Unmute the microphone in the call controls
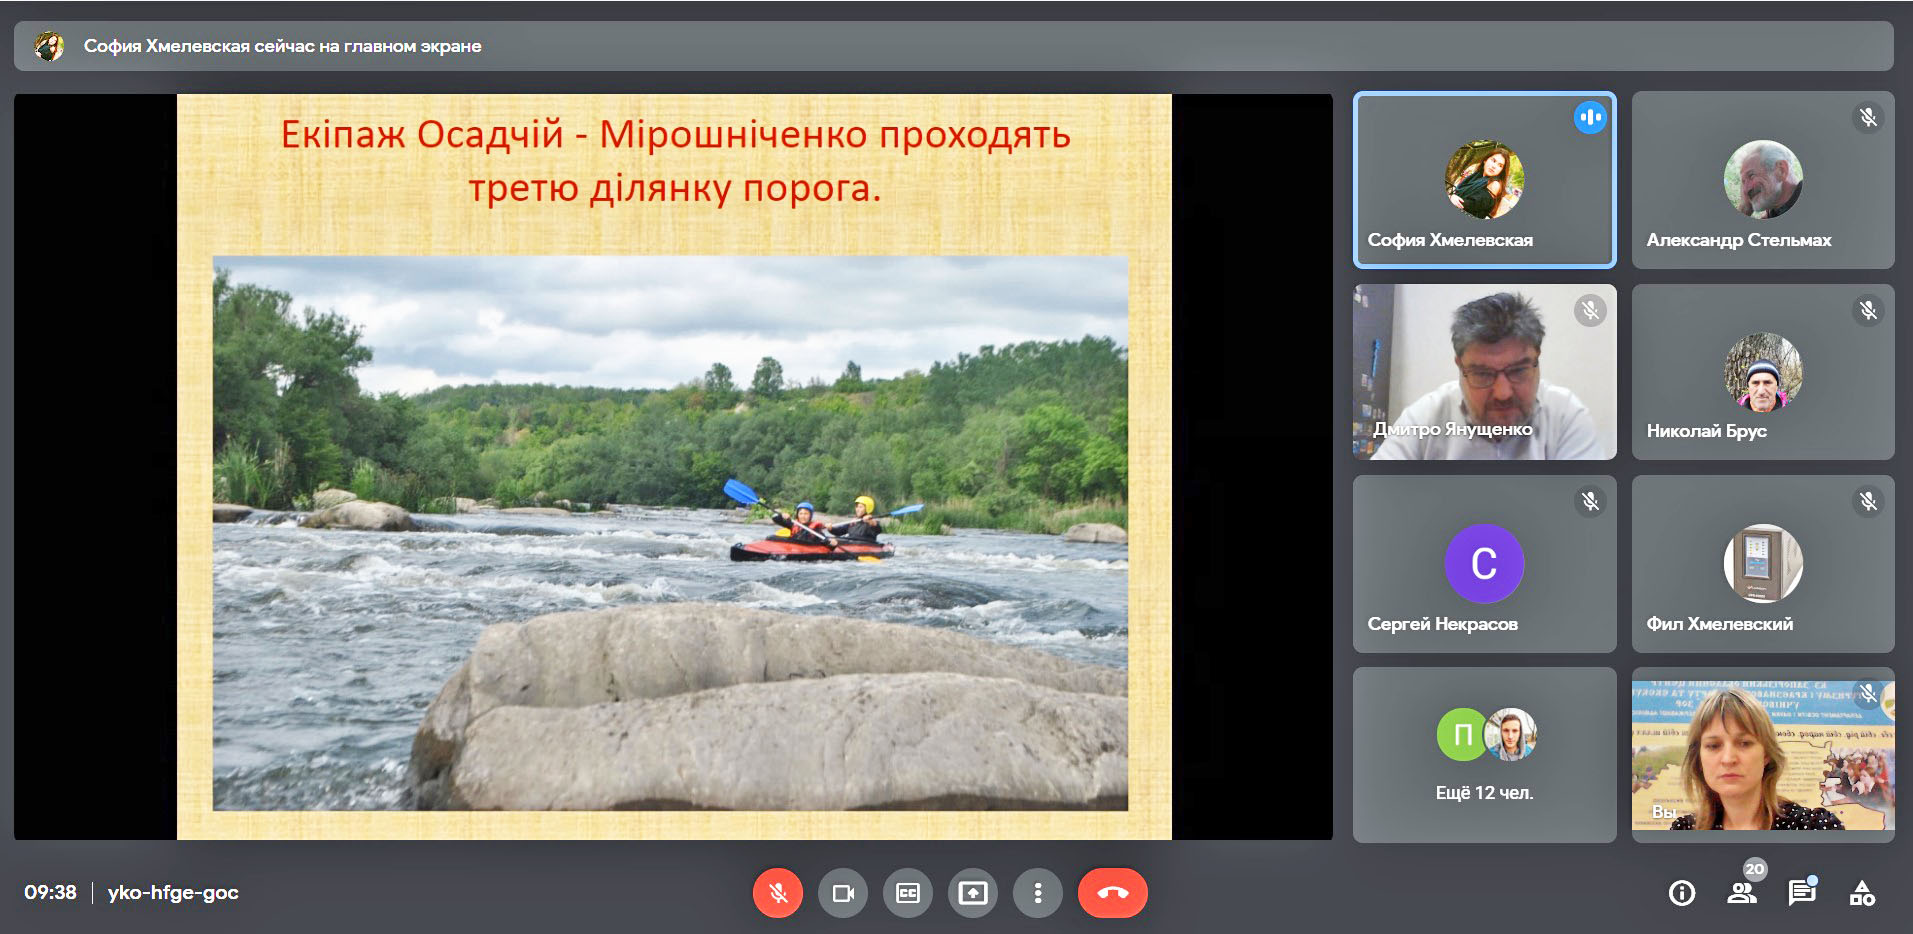Screen dimensions: 1913x934 click(x=777, y=893)
